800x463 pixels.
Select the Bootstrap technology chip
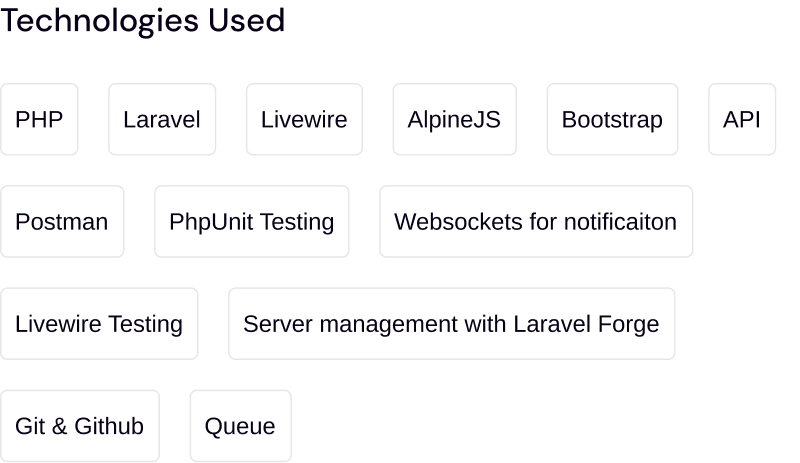(612, 120)
